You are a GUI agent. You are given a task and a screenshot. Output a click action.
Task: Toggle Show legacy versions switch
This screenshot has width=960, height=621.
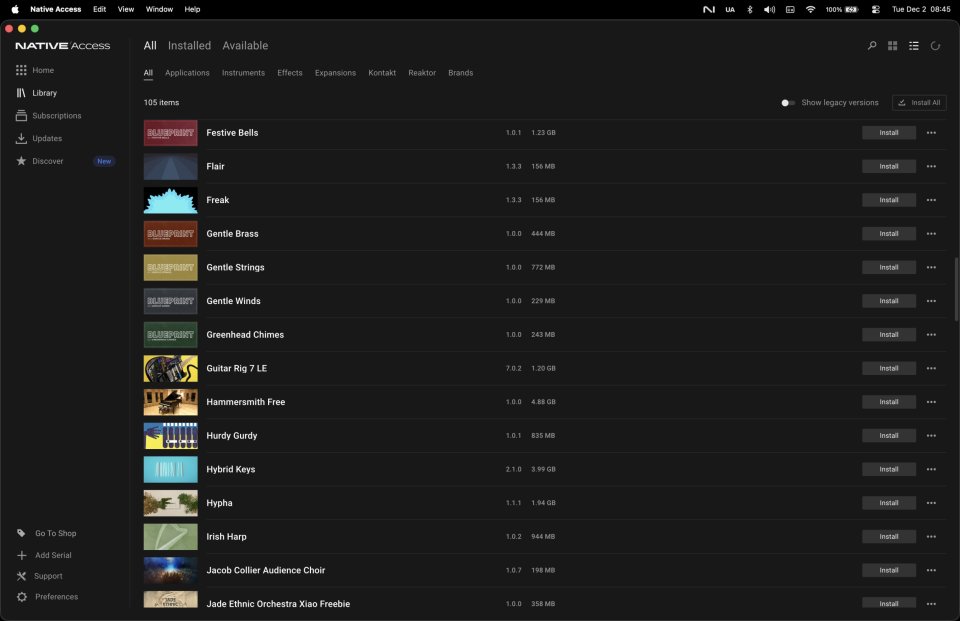[x=787, y=102]
